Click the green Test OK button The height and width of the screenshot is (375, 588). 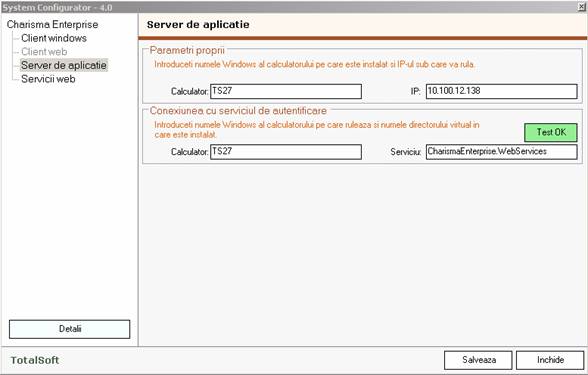click(551, 132)
